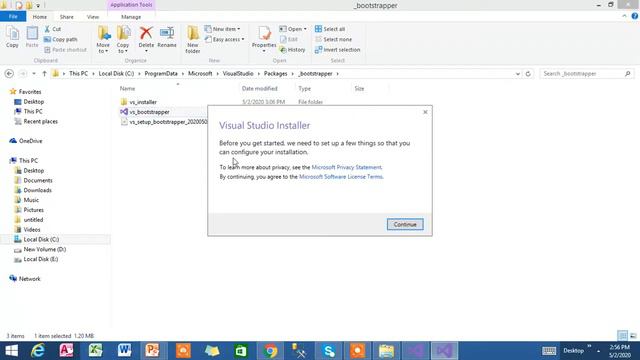The width and height of the screenshot is (640, 360).
Task: Select the Application Tools contextual tab
Action: (x=131, y=5)
